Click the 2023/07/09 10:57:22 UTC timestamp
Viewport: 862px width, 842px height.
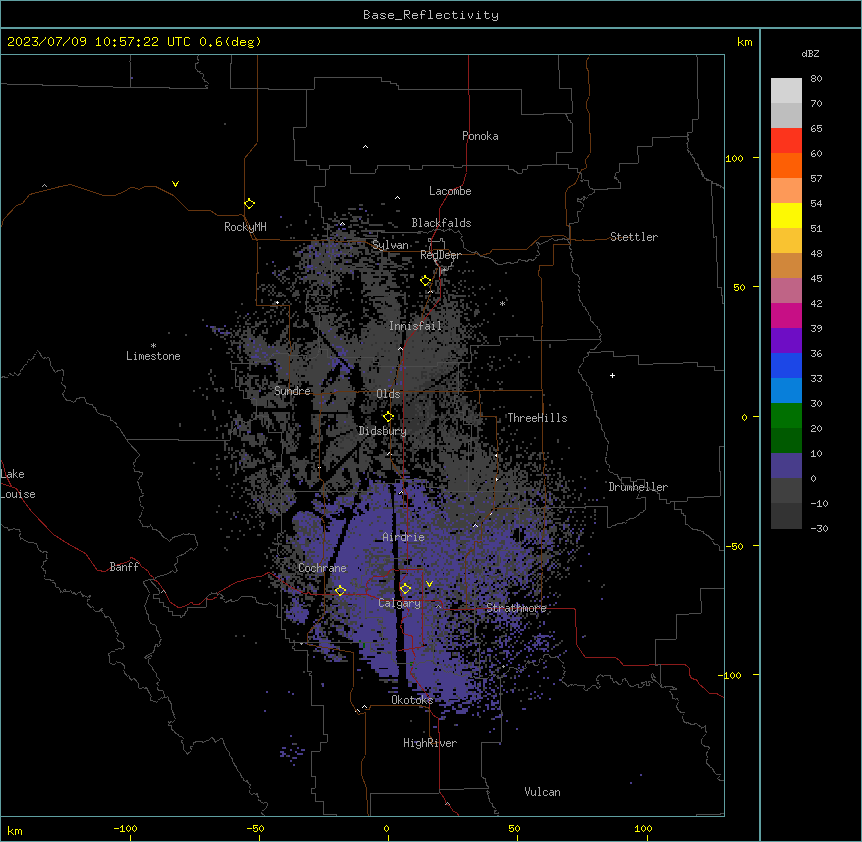coord(98,42)
